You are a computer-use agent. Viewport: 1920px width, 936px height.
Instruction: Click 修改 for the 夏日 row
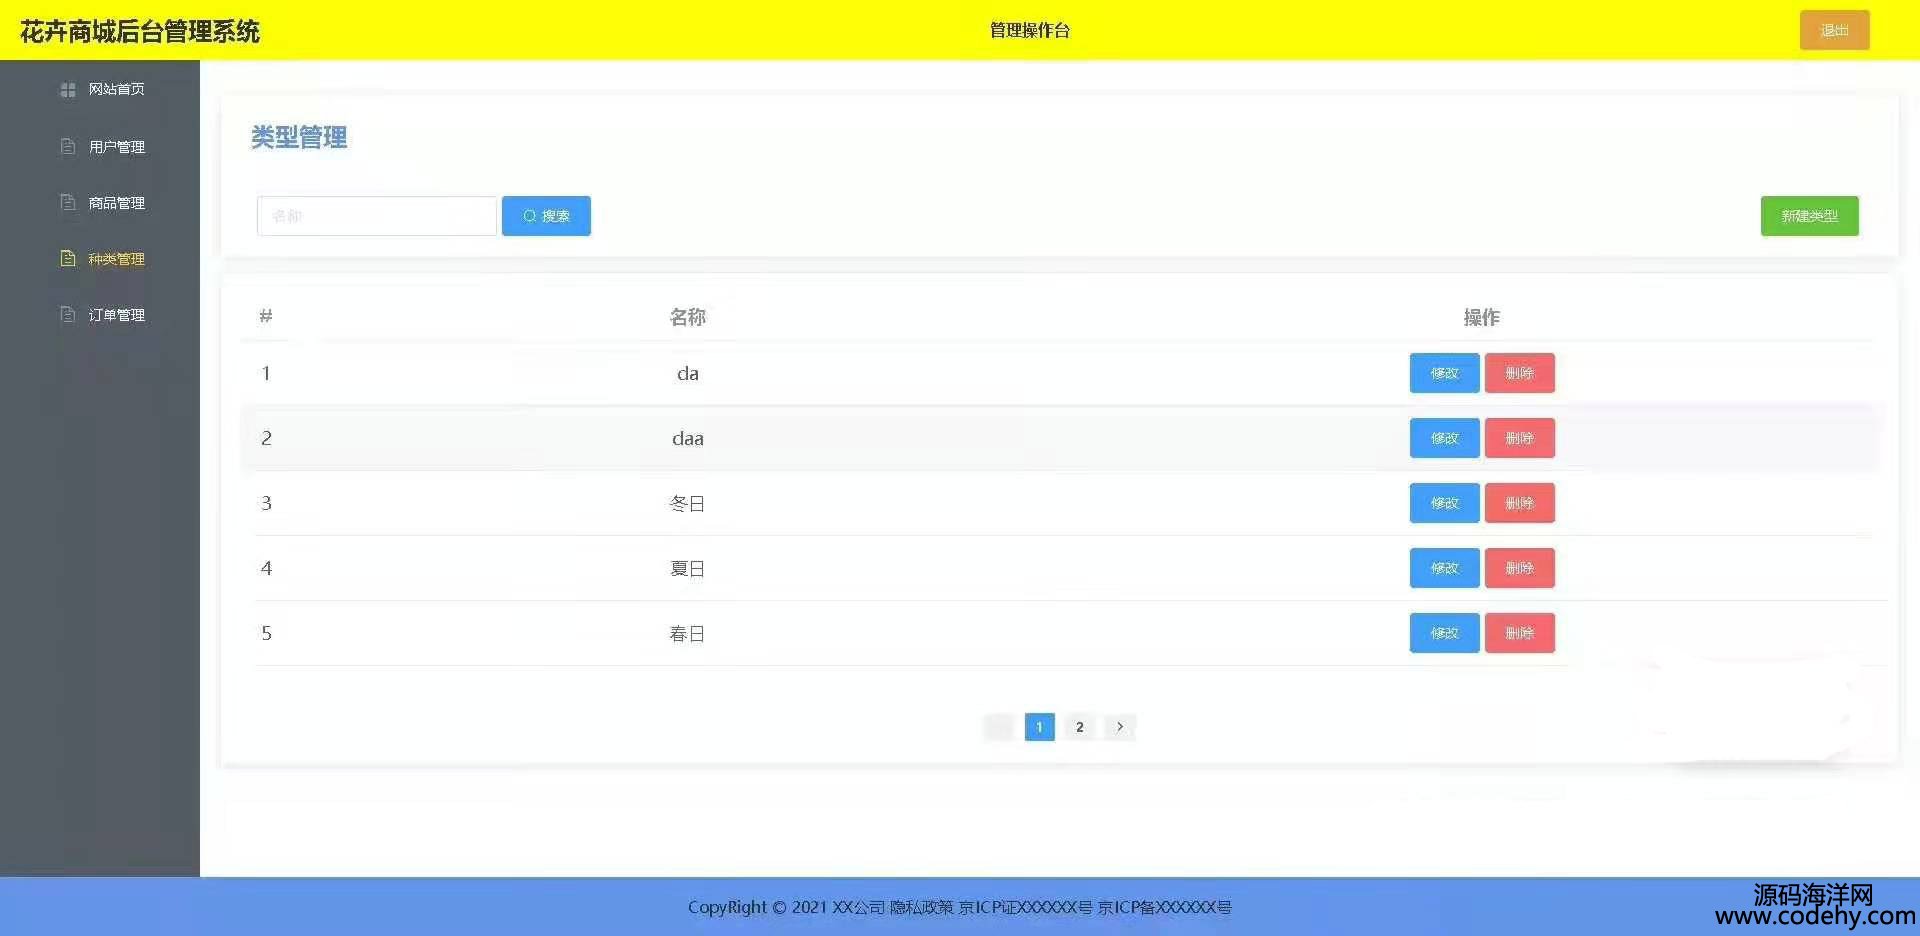(1444, 568)
